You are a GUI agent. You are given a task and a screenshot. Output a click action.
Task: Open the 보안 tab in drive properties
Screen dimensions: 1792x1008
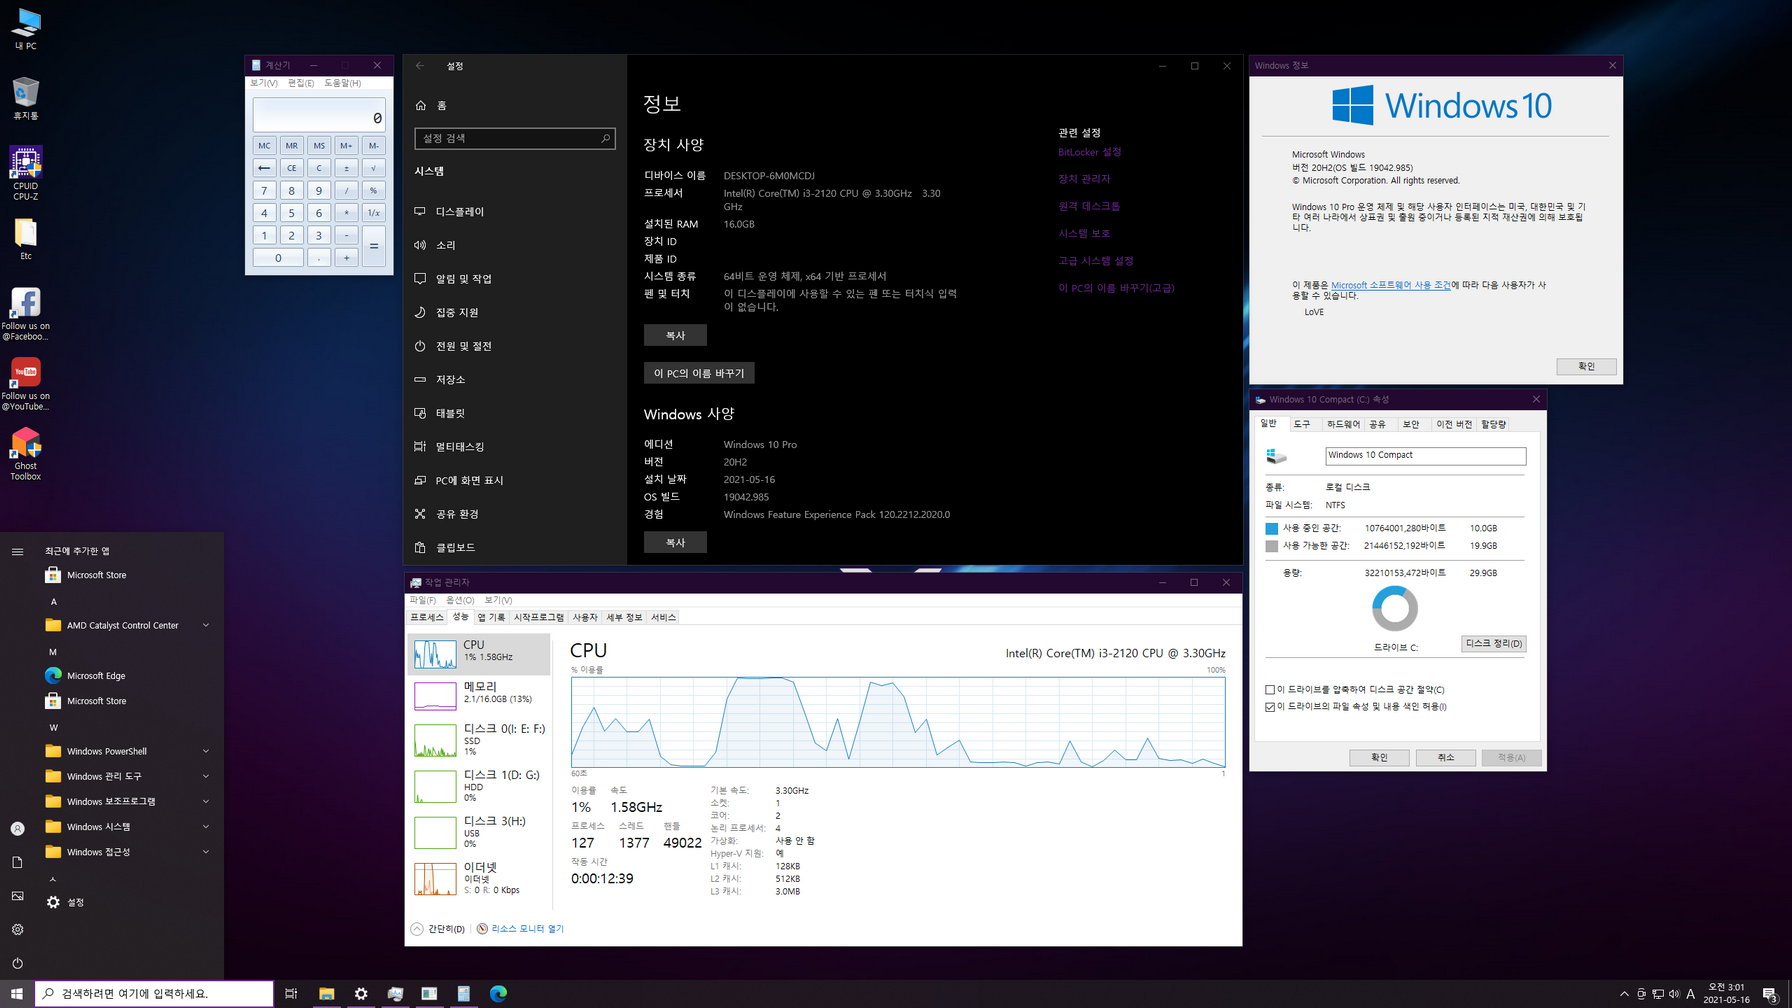1411,424
